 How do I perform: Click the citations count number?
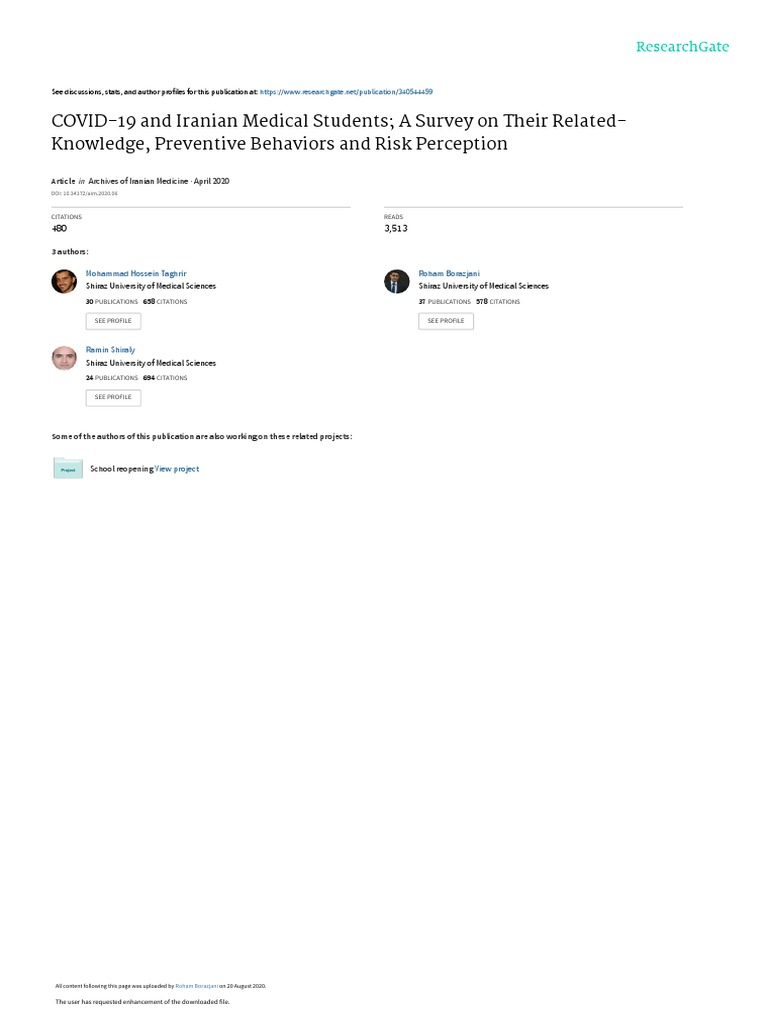tap(59, 228)
